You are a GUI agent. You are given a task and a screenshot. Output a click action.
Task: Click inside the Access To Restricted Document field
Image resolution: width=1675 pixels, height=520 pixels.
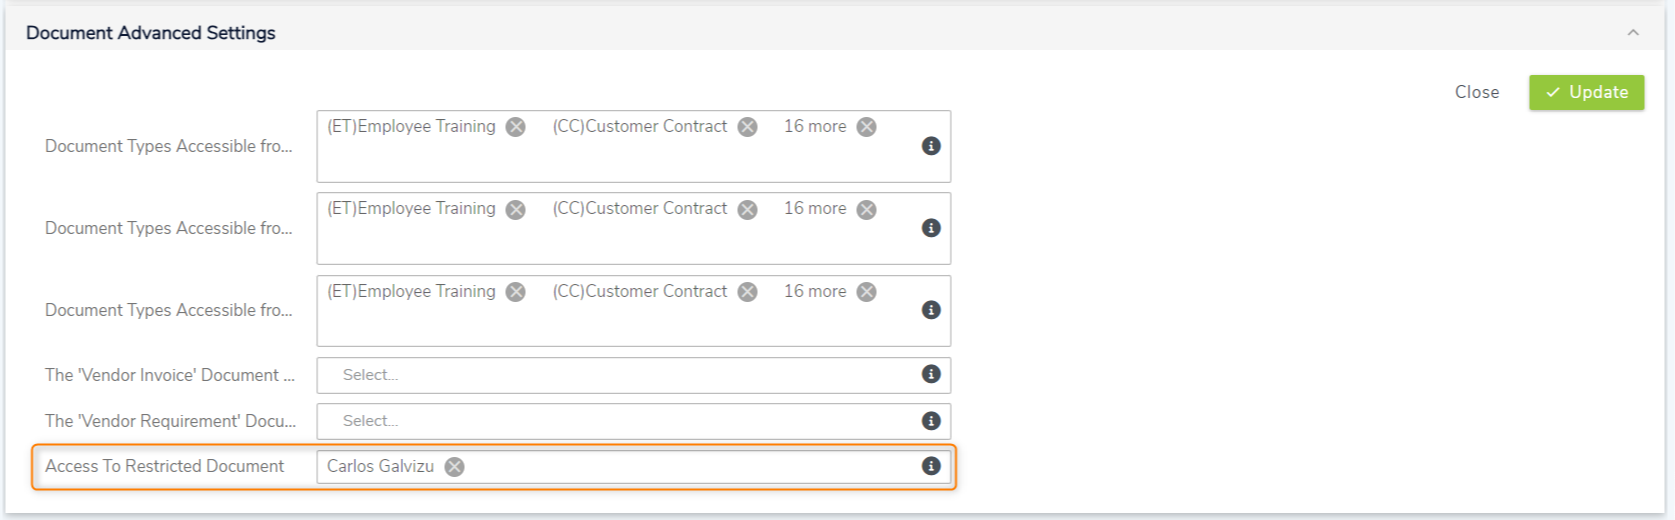point(680,467)
